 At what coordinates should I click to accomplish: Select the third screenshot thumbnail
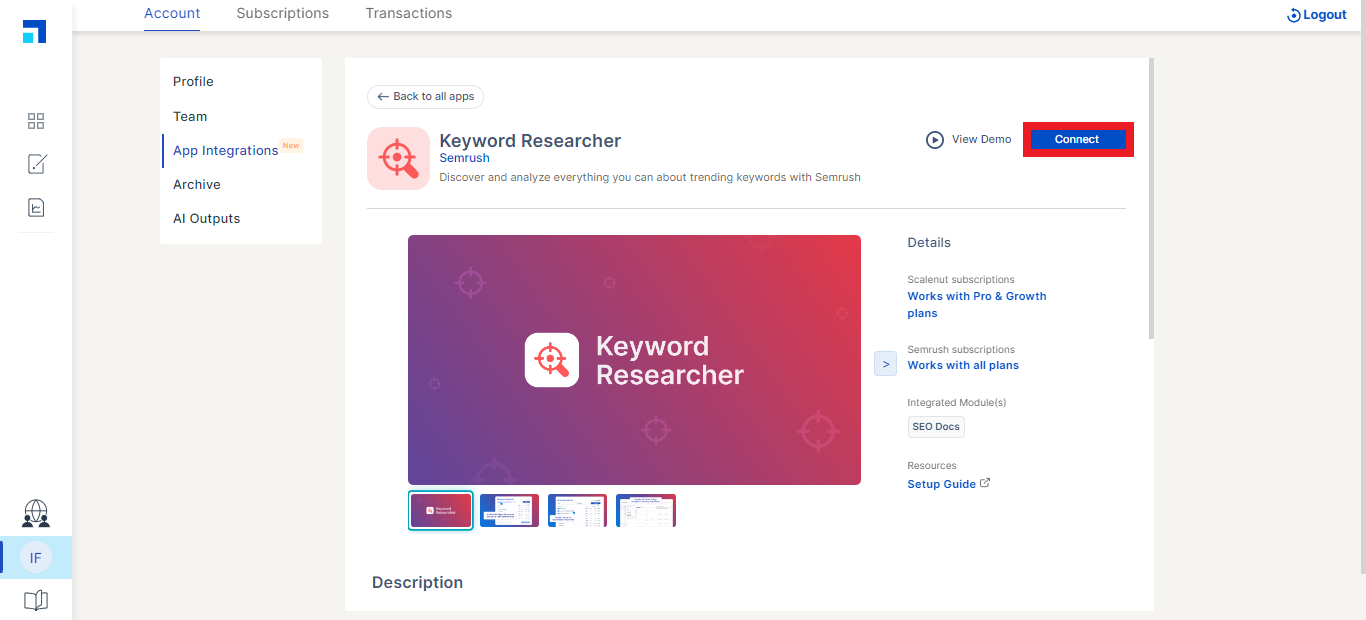click(x=577, y=510)
